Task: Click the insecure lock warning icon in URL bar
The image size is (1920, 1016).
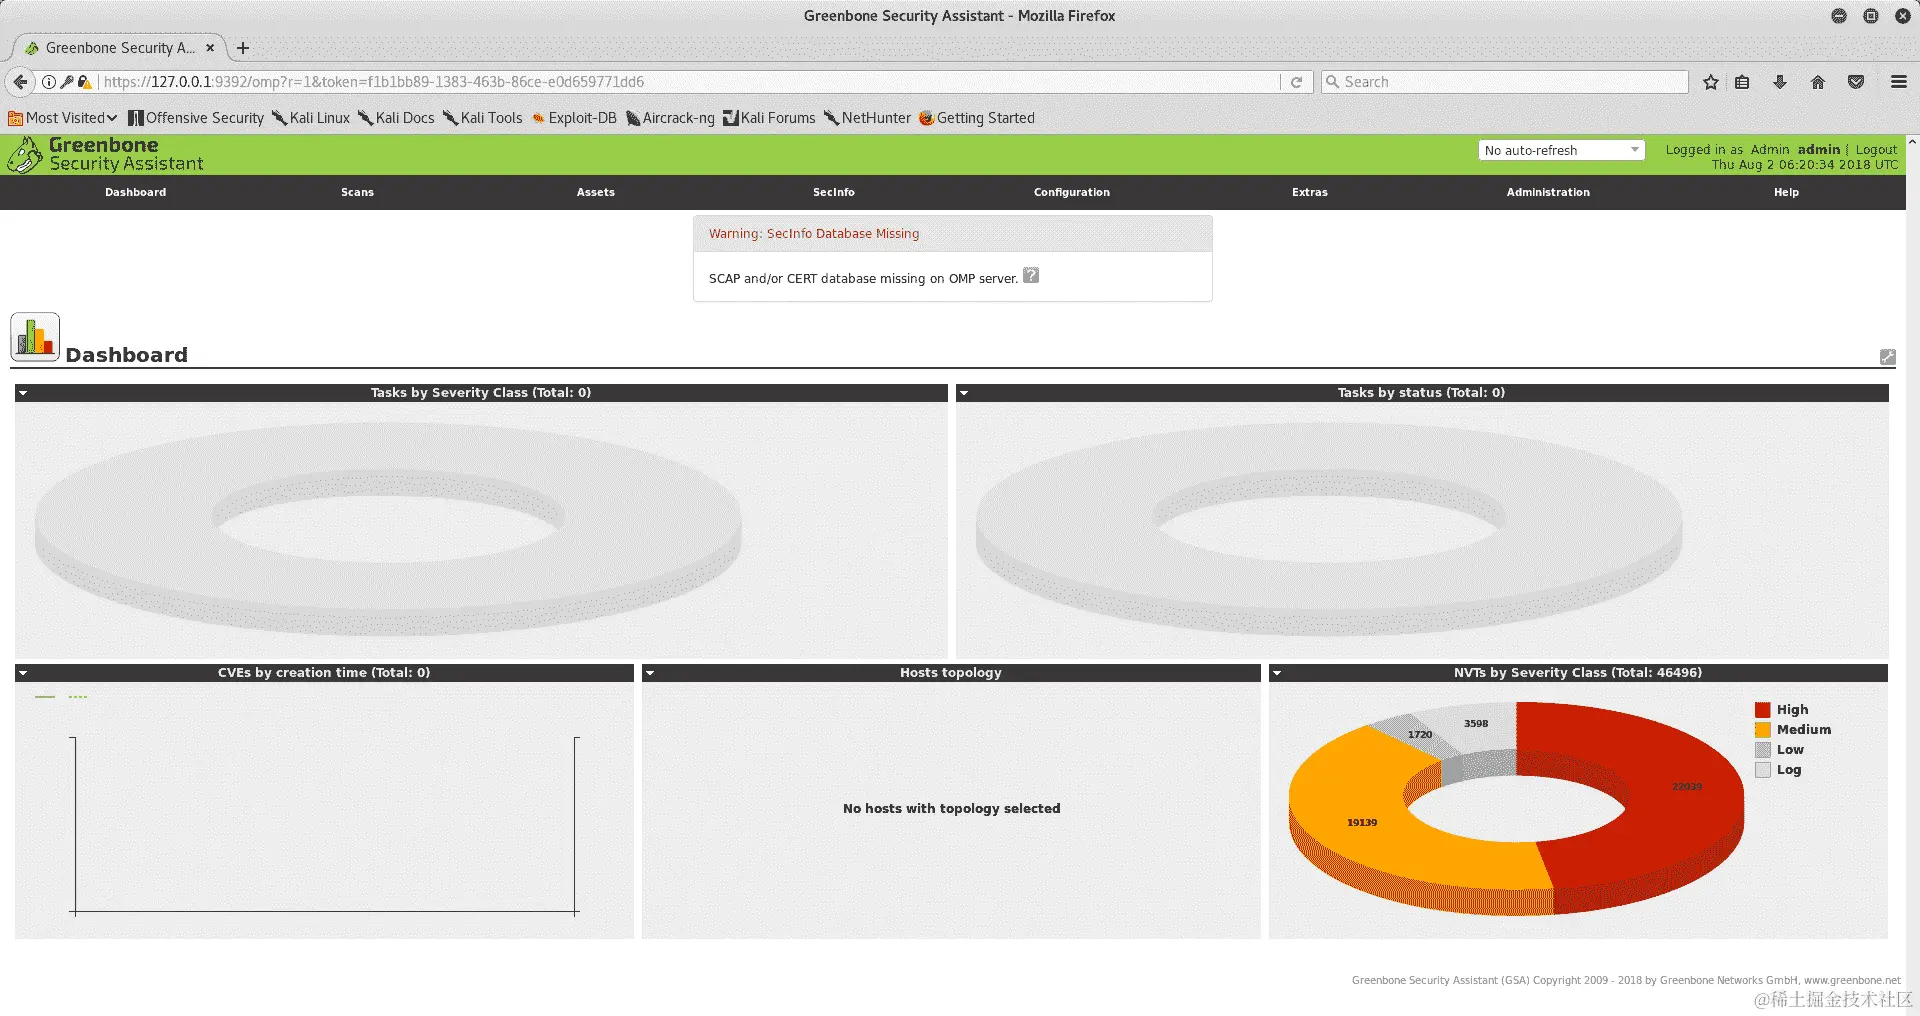Action: pyautogui.click(x=84, y=82)
